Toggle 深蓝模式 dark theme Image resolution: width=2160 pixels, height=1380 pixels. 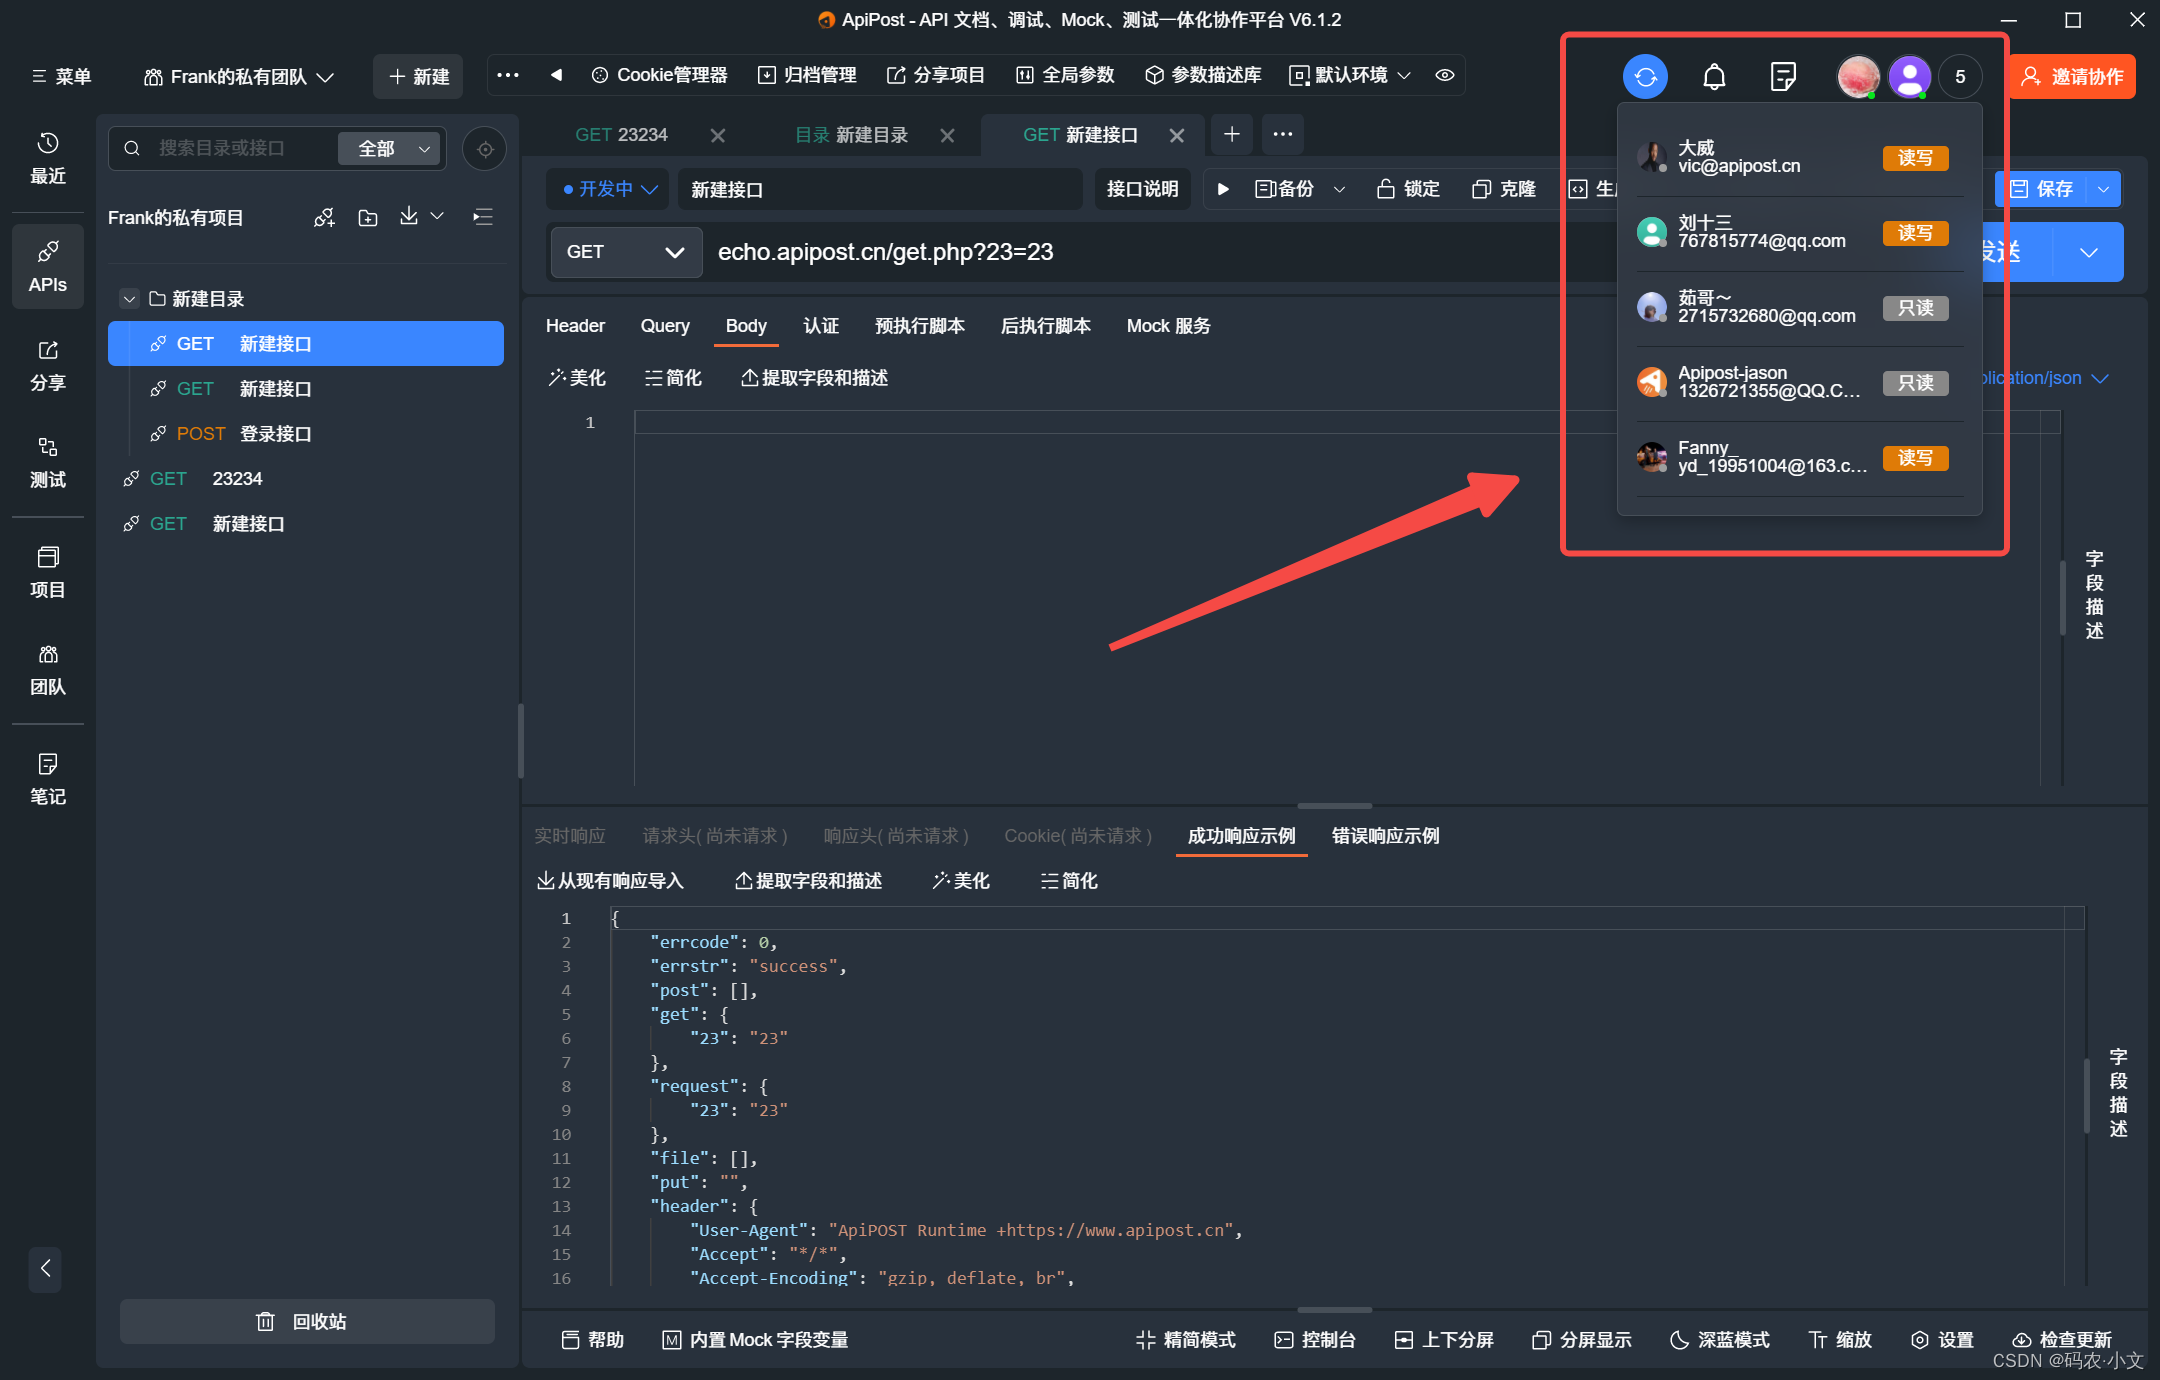click(1720, 1339)
